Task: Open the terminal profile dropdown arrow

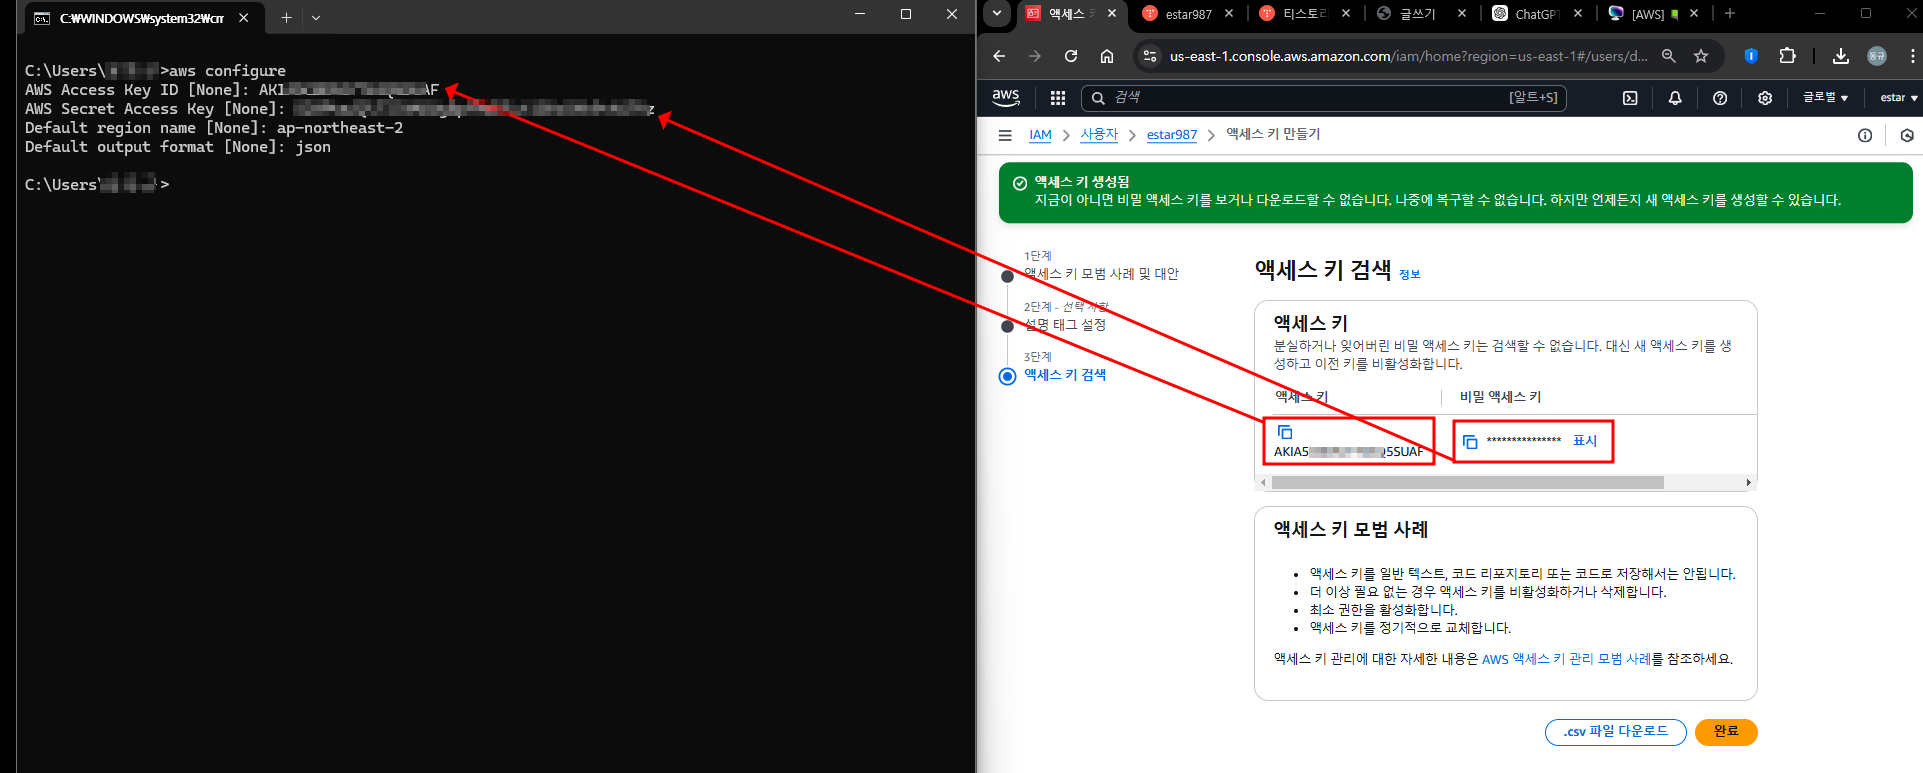Action: 316,17
